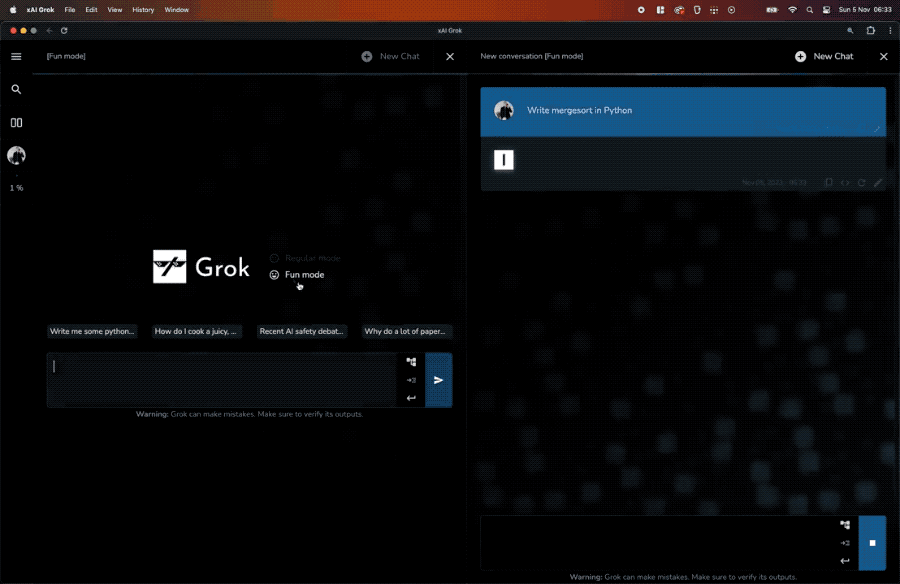Send the message with the paper plane button
Viewport: 900px width, 584px height.
point(438,380)
